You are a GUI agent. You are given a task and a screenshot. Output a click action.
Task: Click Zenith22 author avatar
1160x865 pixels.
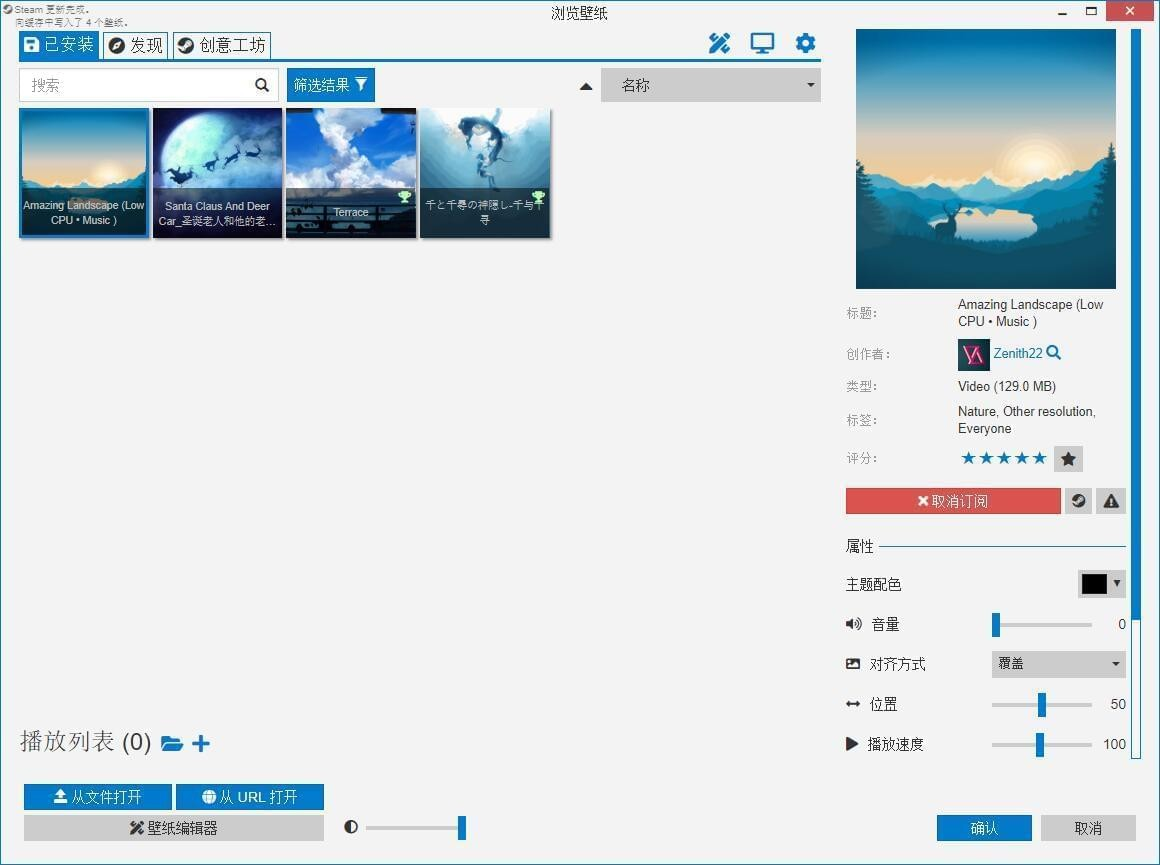973,354
